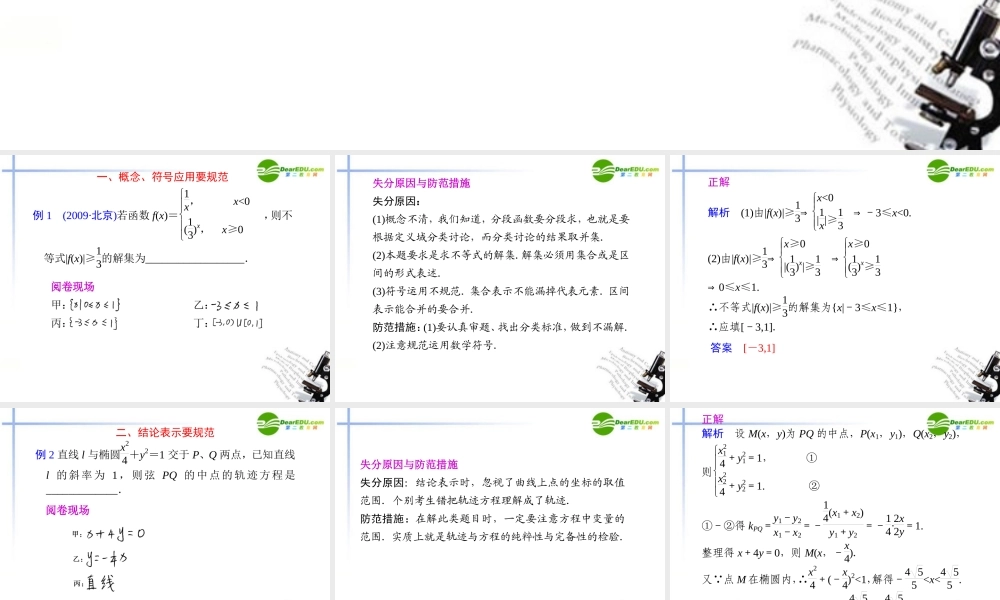Click the small microscope picture on the 例1 slide
1000x600 pixels.
pyautogui.click(x=296, y=375)
